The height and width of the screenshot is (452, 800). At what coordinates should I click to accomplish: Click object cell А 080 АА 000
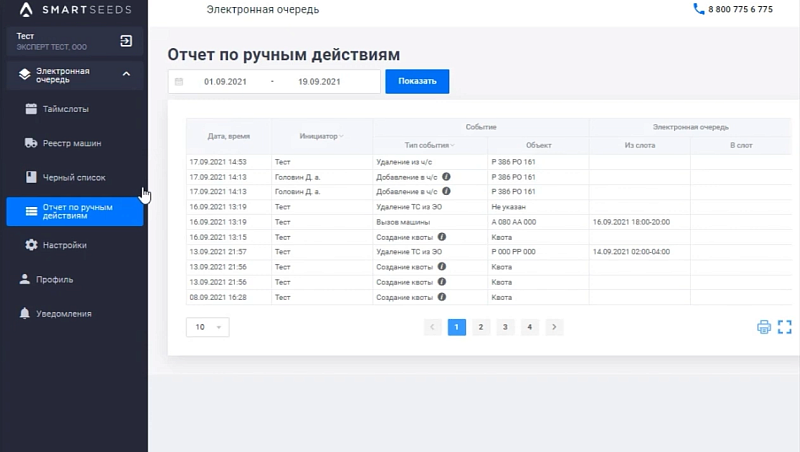pyautogui.click(x=538, y=222)
